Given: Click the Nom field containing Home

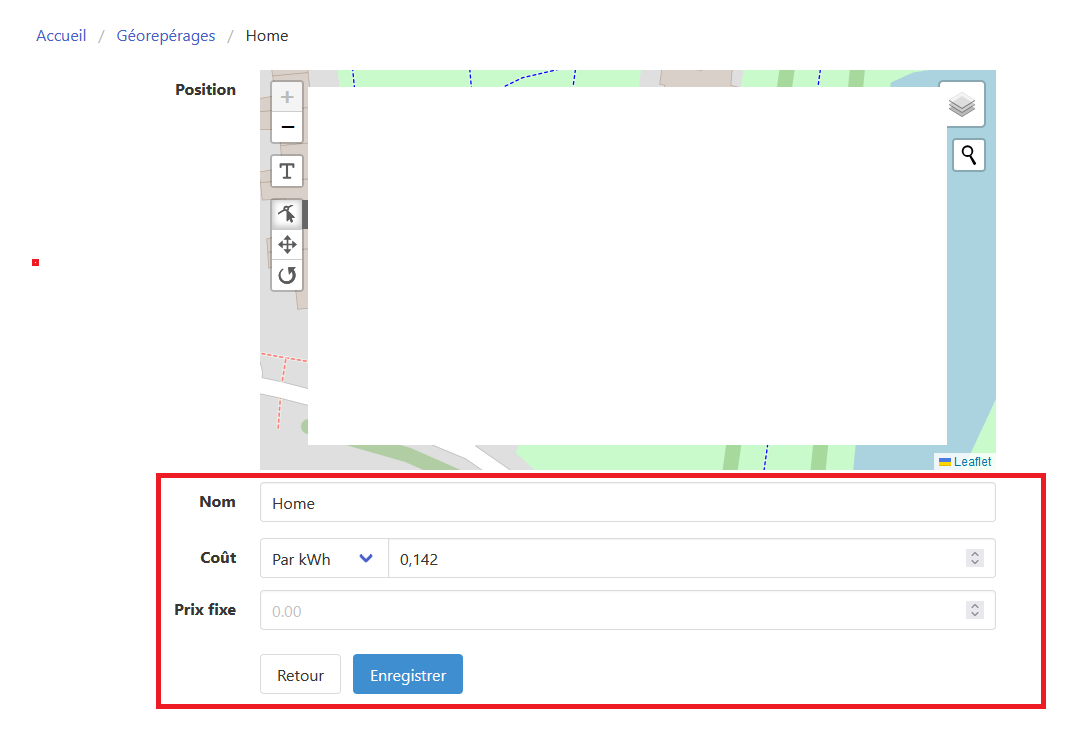Looking at the screenshot, I should tap(628, 503).
